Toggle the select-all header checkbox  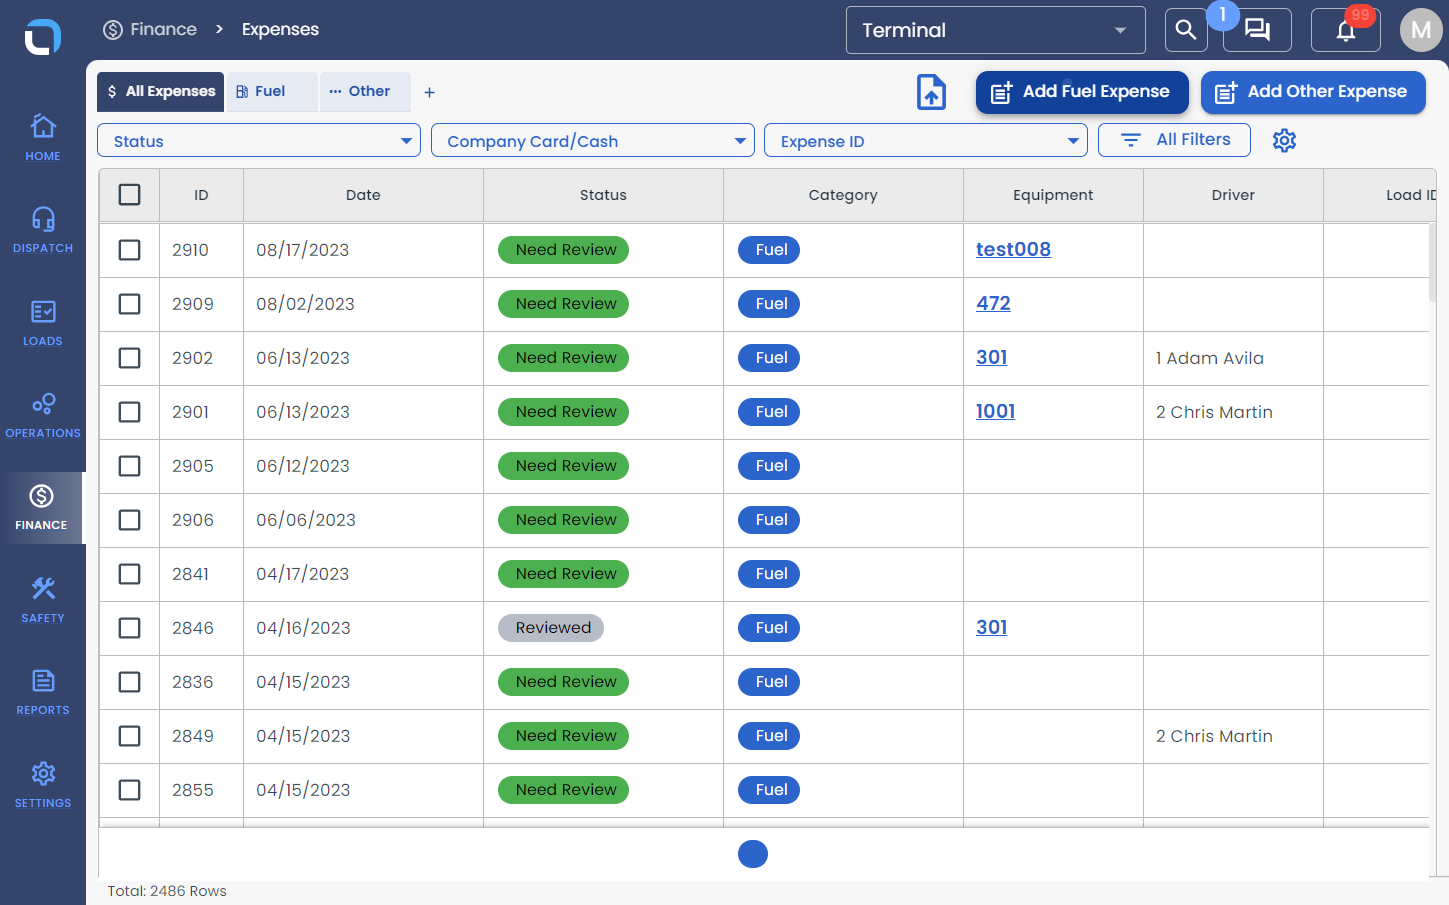click(x=130, y=195)
